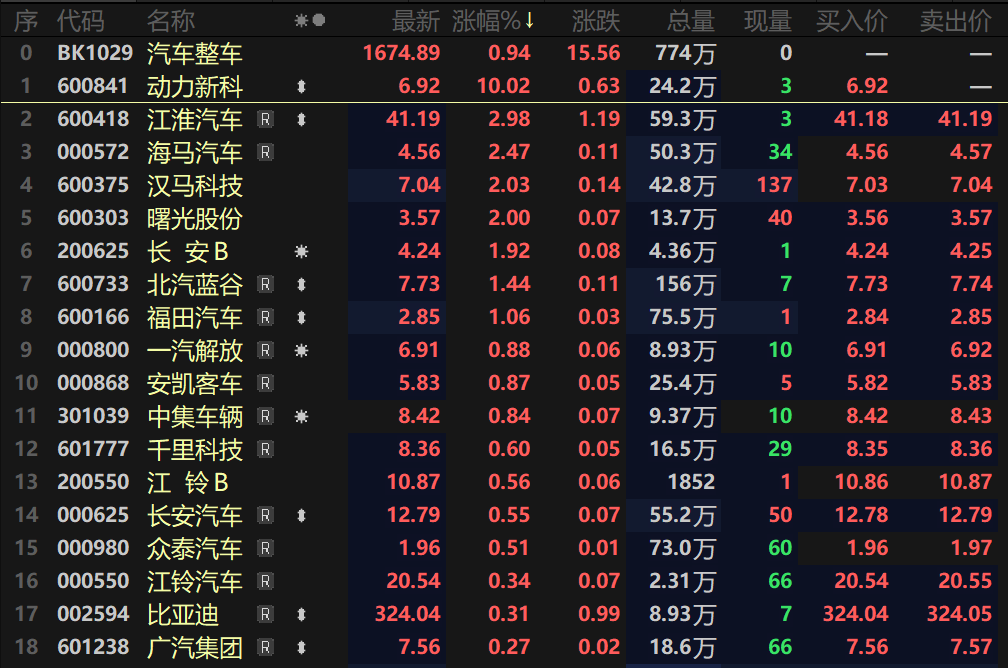Screen dimensions: 1008x668
Task: Click the burst marker icon beside 一汽解放
Action: click(x=301, y=351)
